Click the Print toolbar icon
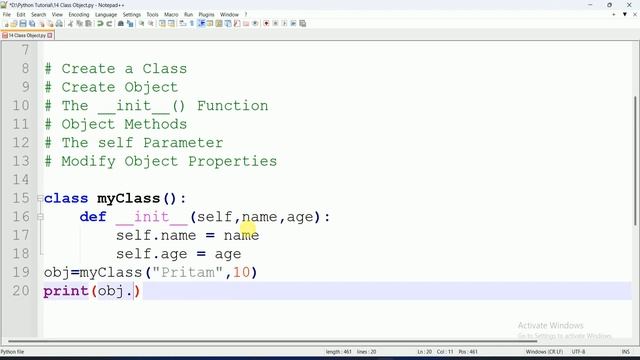 (x=59, y=24)
